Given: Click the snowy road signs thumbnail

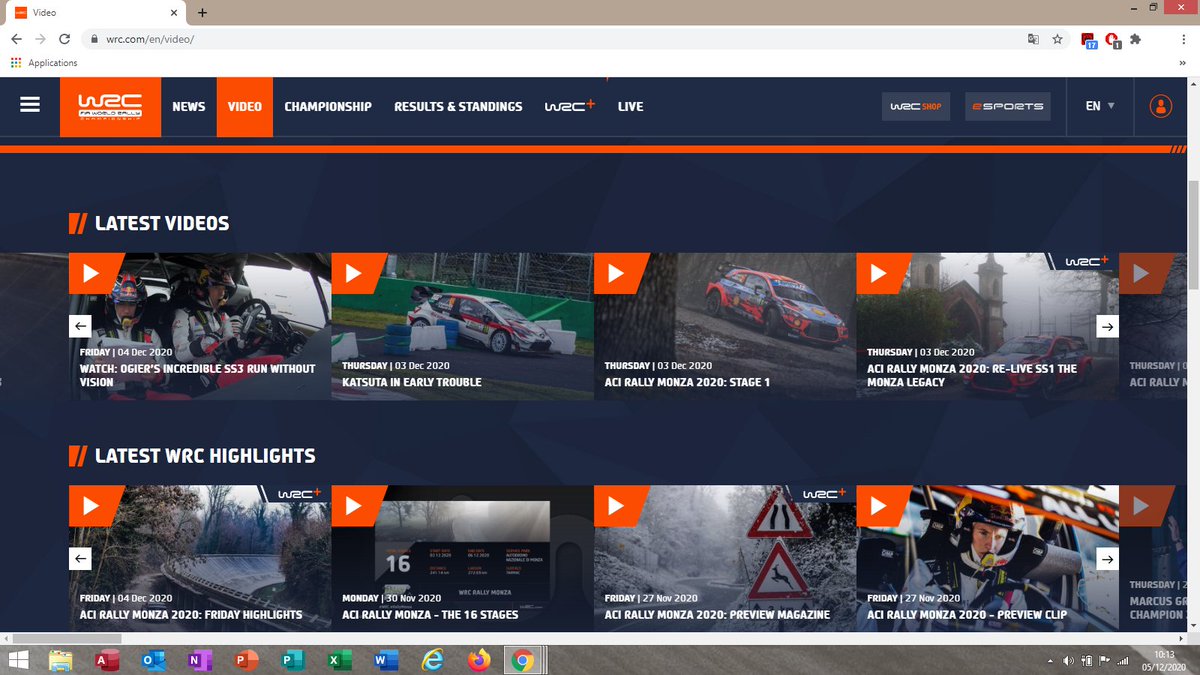Looking at the screenshot, I should [x=725, y=559].
